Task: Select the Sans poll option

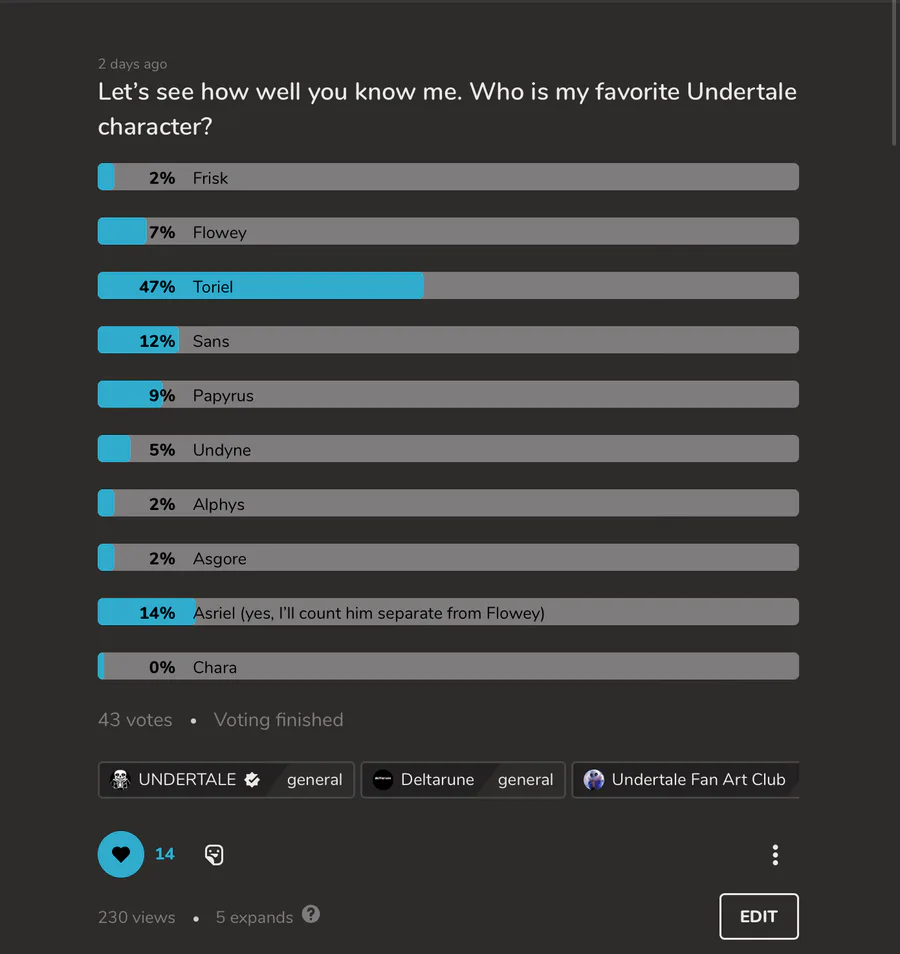Action: pos(448,339)
